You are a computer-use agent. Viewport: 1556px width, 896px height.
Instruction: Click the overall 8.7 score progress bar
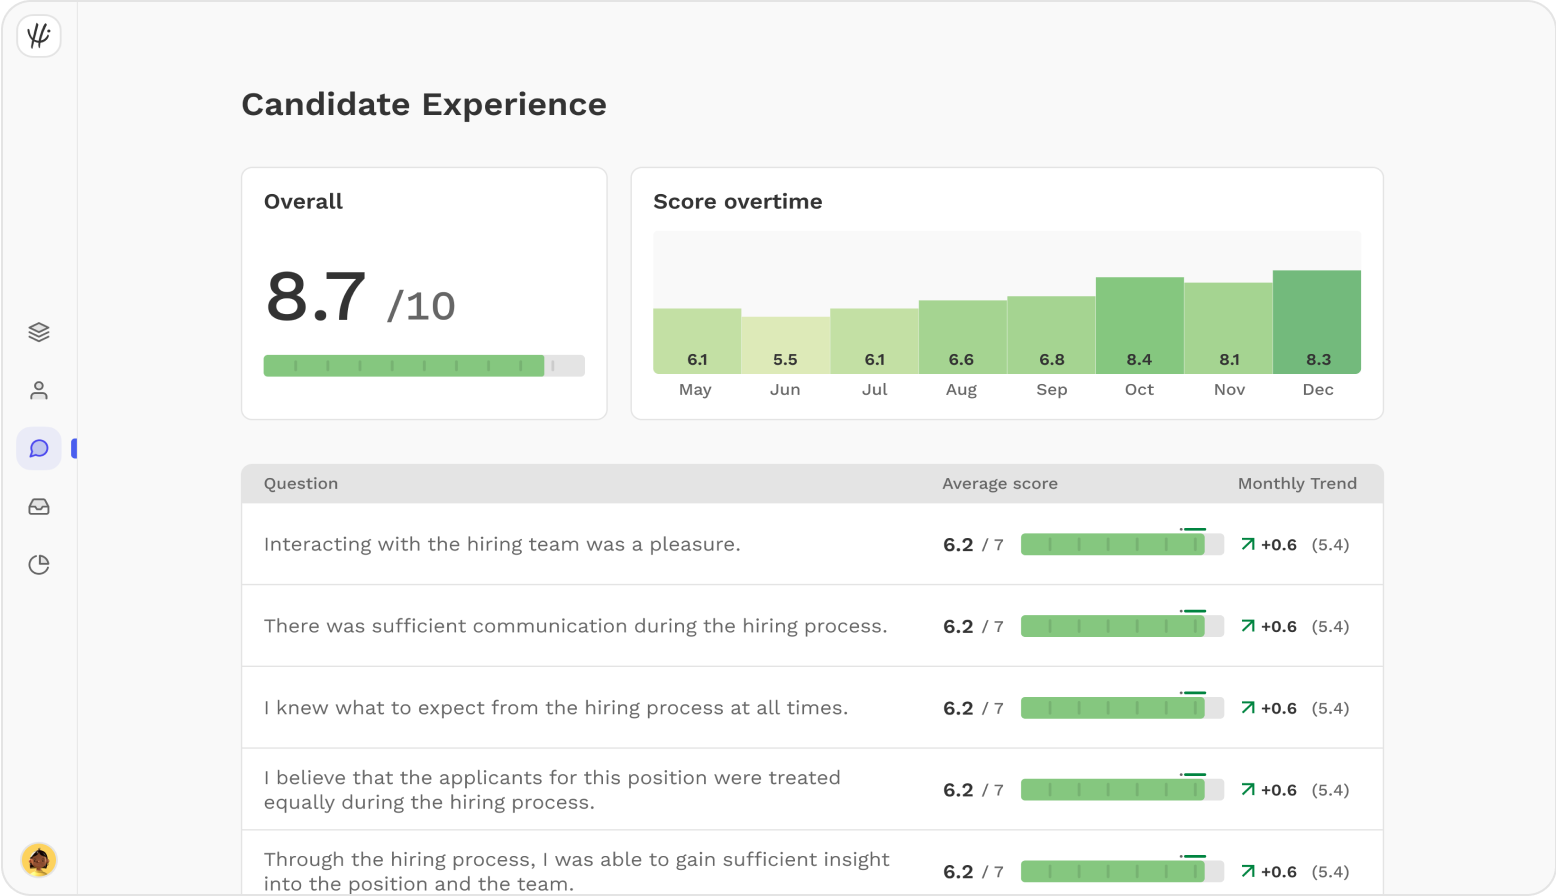click(x=424, y=366)
